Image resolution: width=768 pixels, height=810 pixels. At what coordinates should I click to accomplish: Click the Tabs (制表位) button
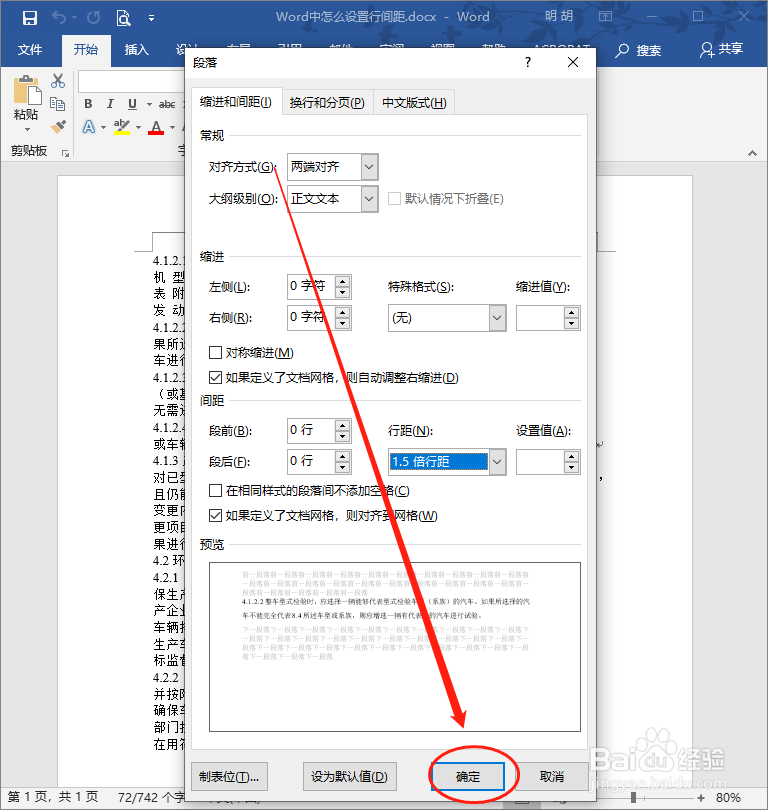point(229,776)
